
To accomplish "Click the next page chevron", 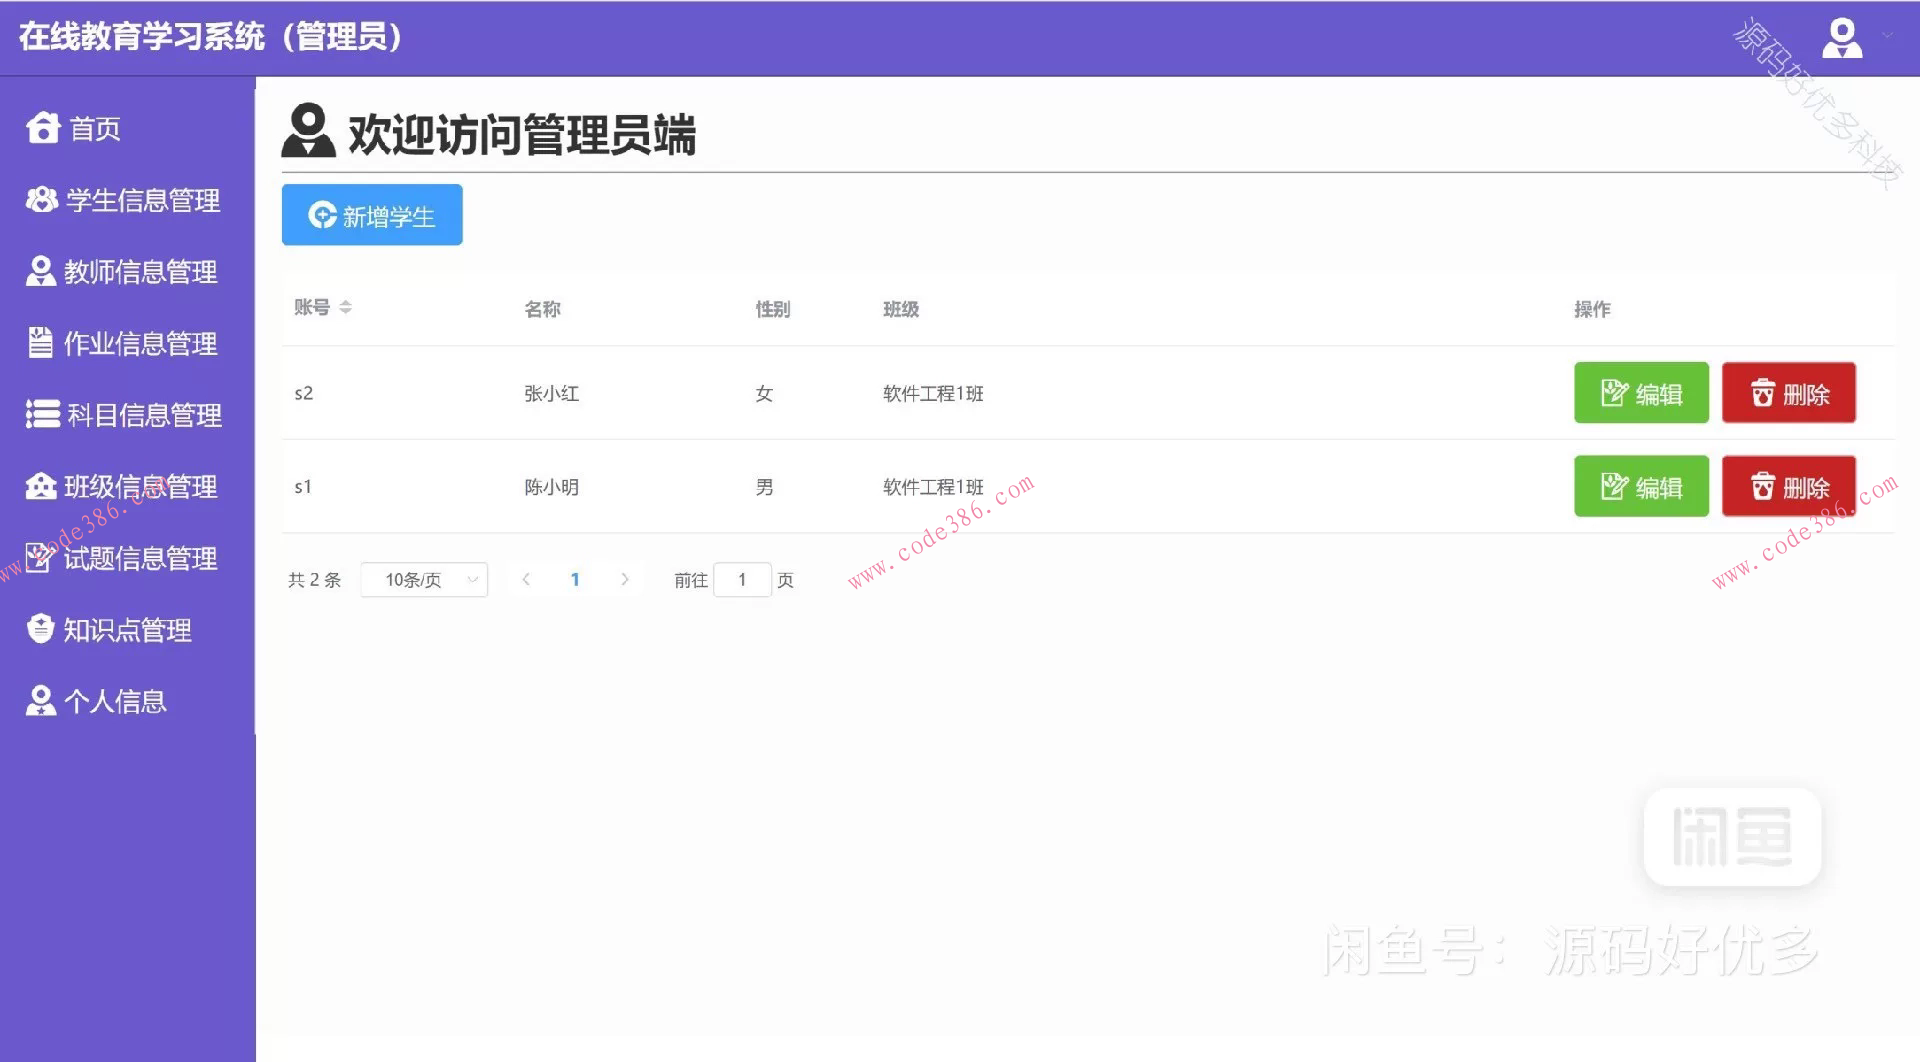I will (624, 578).
